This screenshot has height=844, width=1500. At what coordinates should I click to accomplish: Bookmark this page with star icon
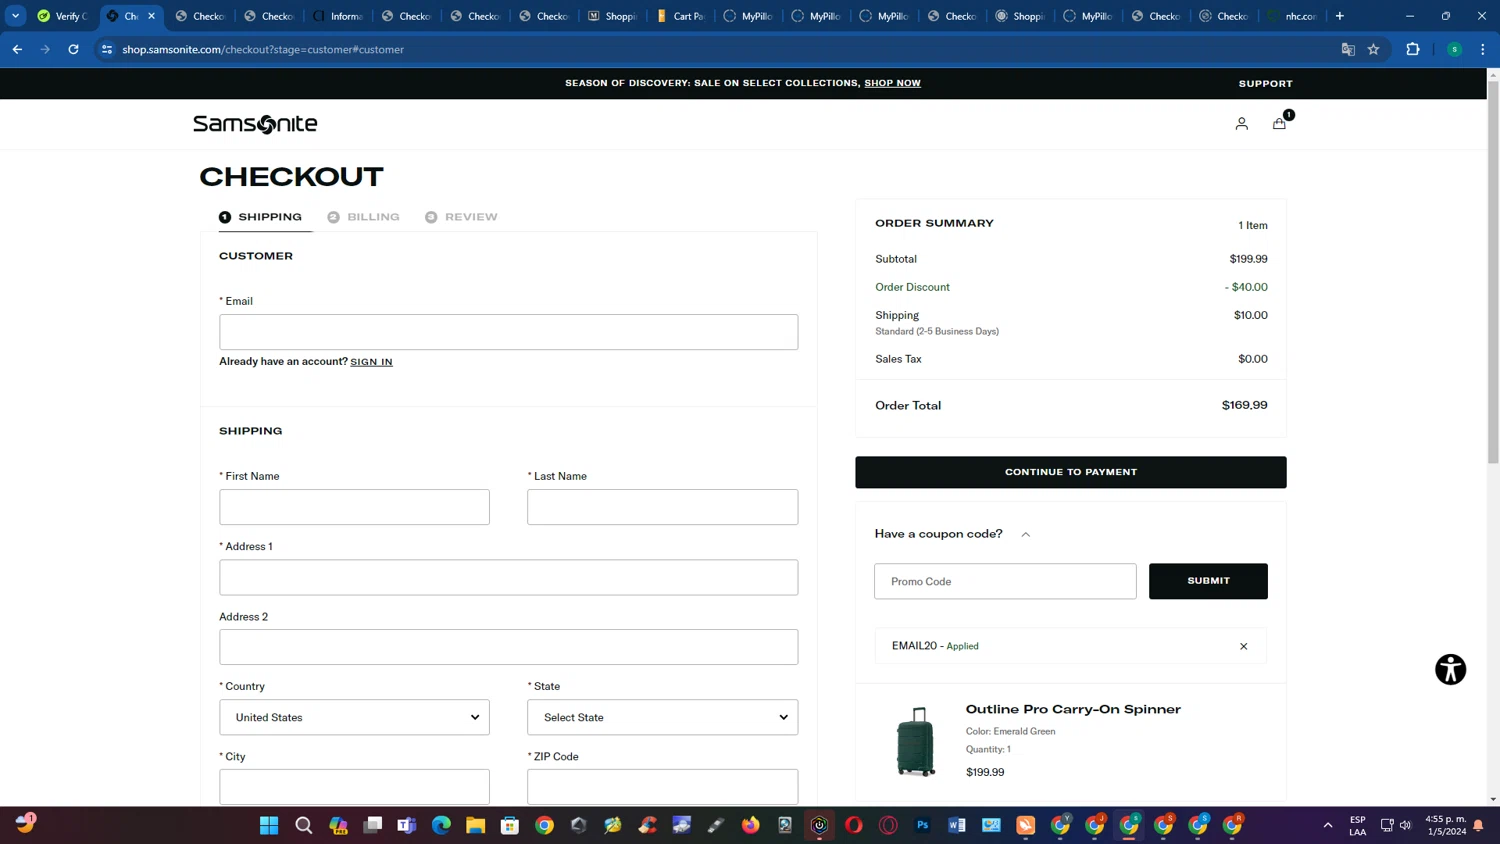click(1374, 49)
